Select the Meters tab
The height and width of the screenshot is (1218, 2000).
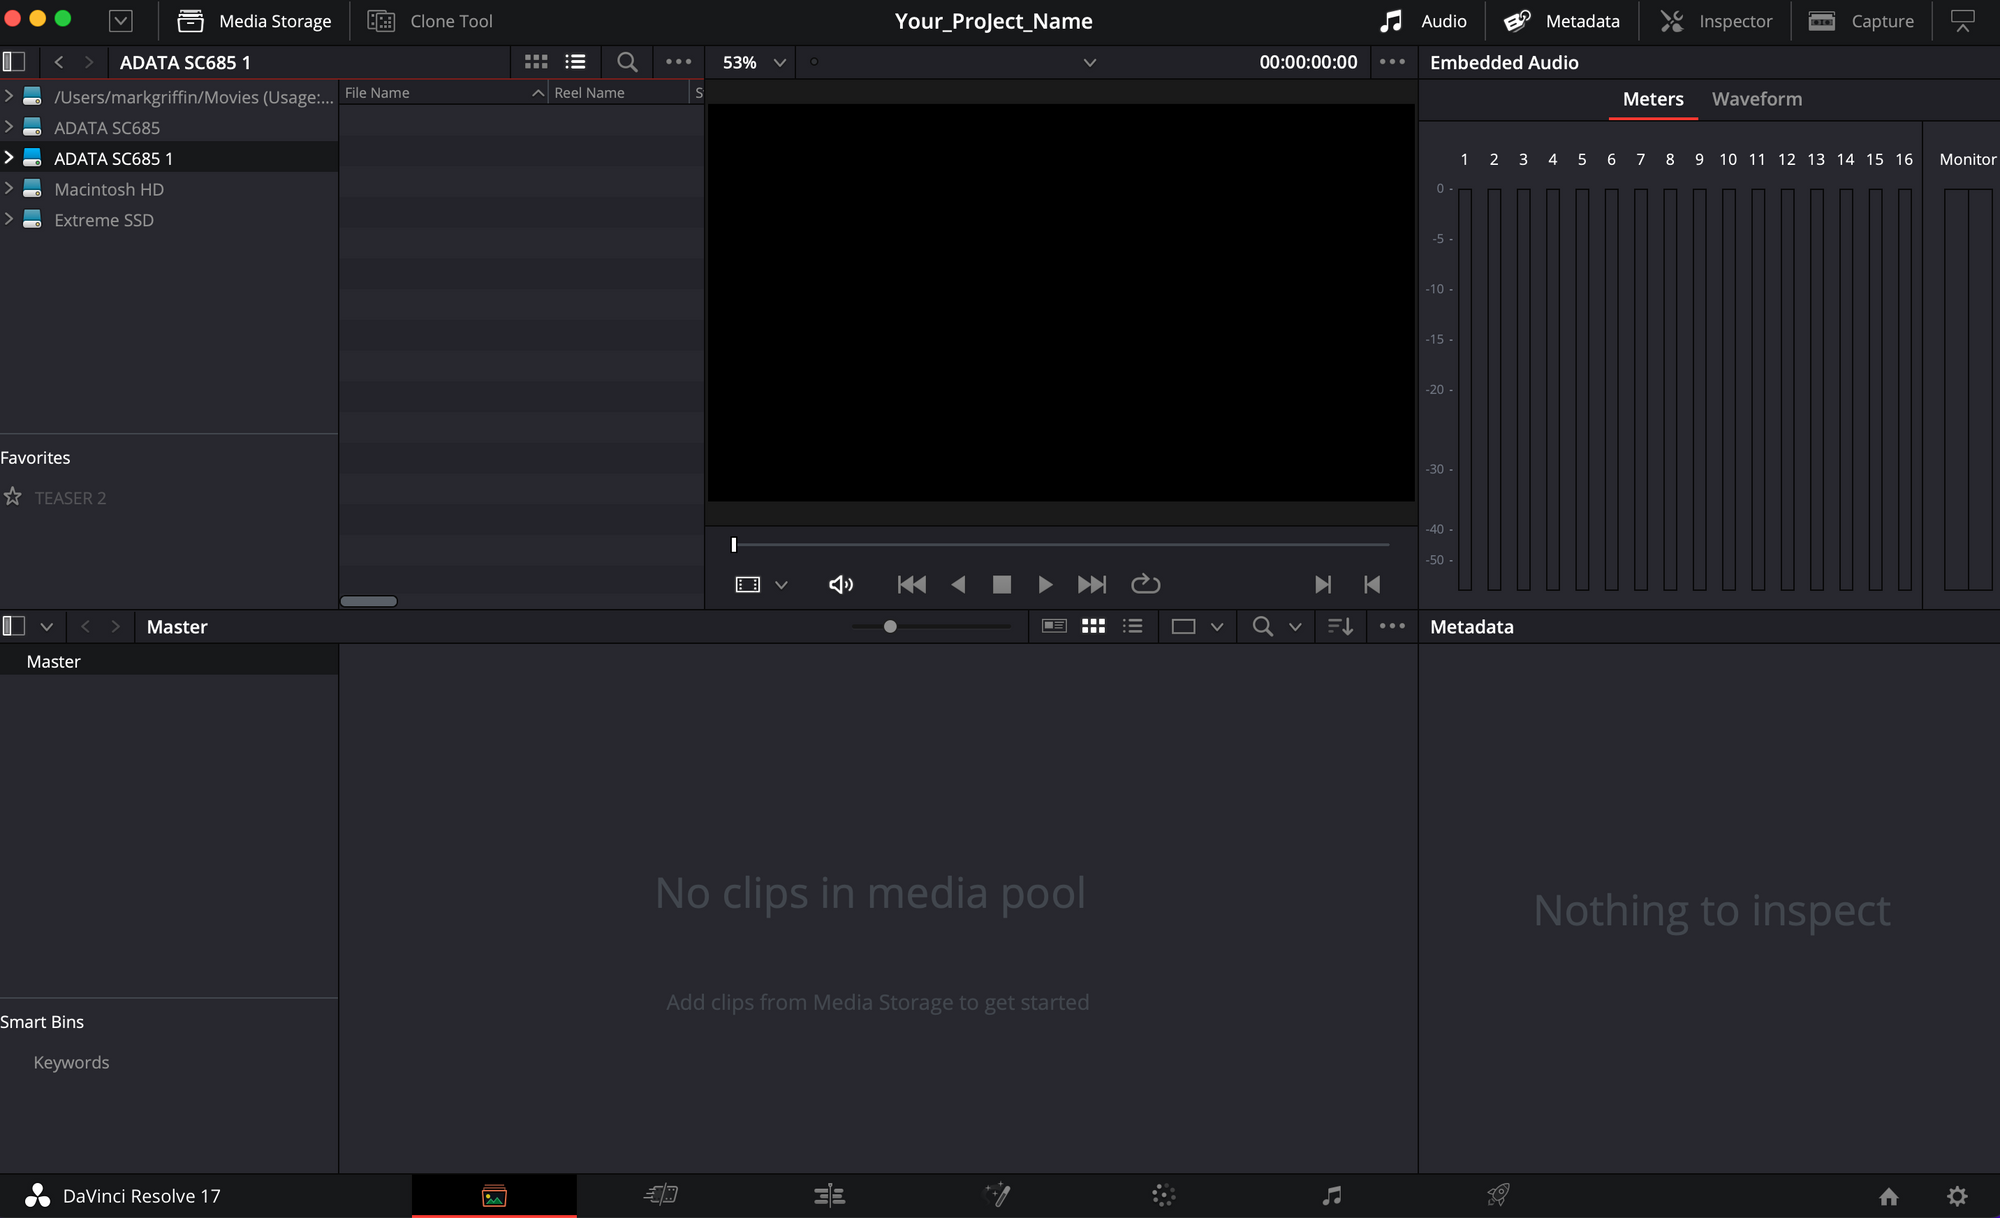pos(1652,99)
